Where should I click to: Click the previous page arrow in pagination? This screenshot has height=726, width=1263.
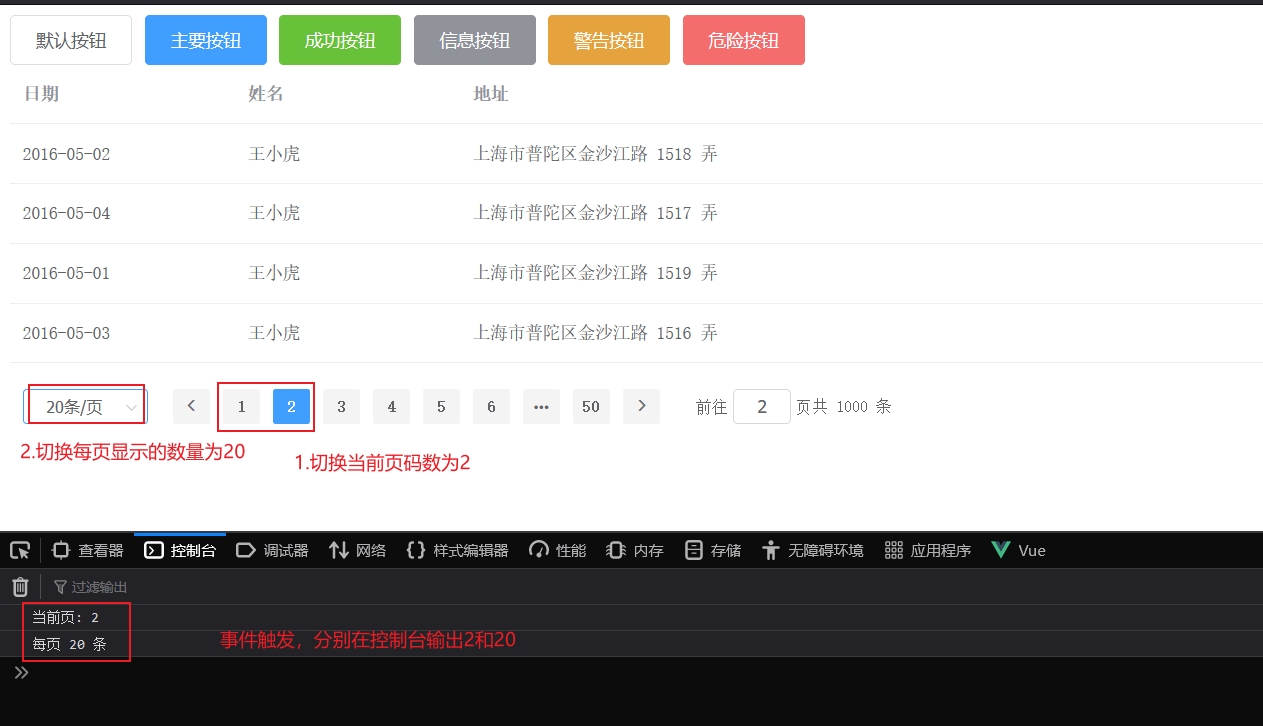pyautogui.click(x=191, y=406)
